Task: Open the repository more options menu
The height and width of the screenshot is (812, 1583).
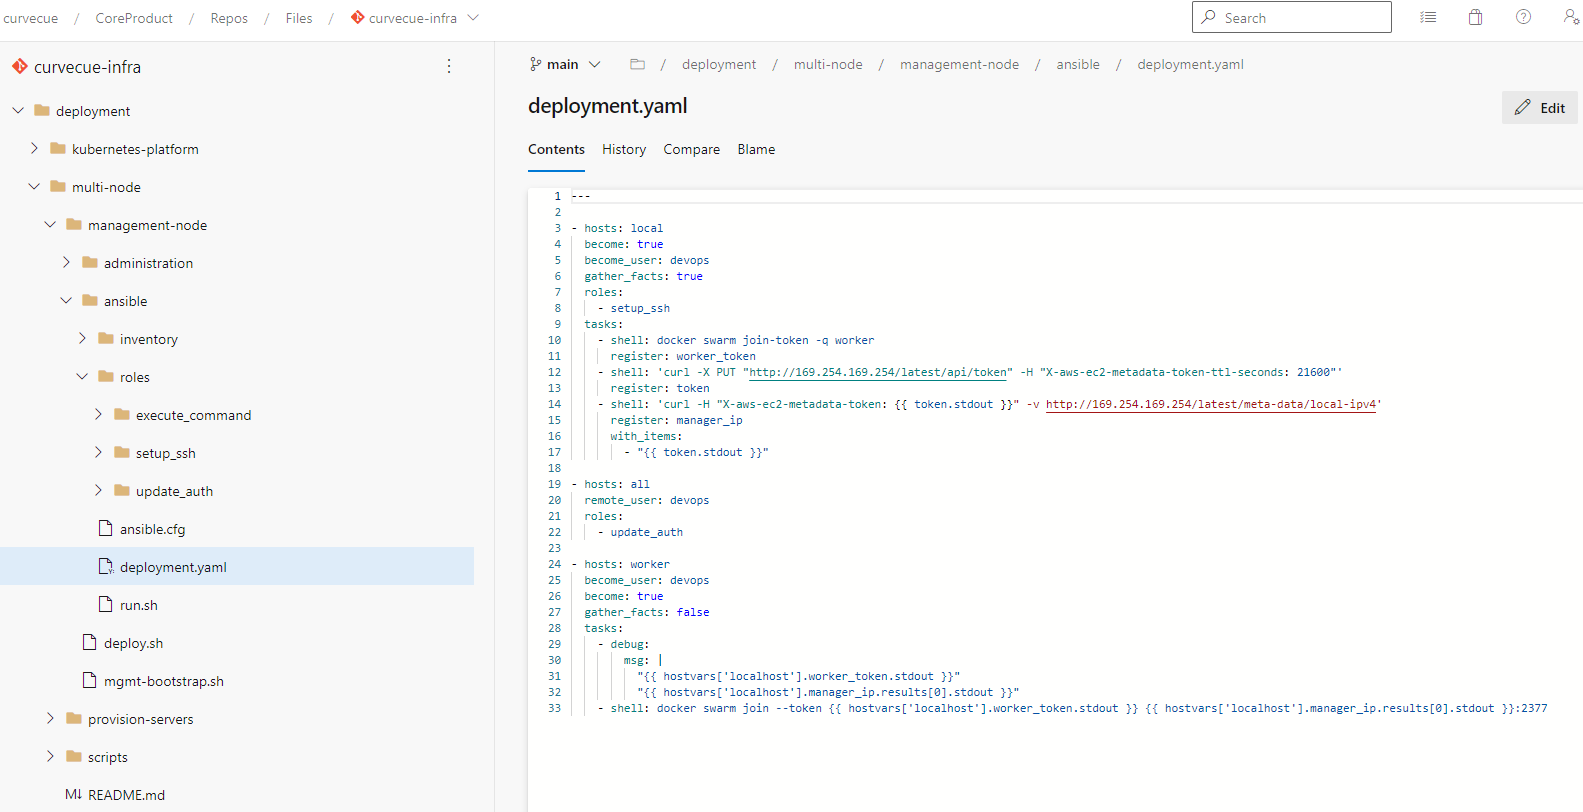Action: pyautogui.click(x=449, y=66)
